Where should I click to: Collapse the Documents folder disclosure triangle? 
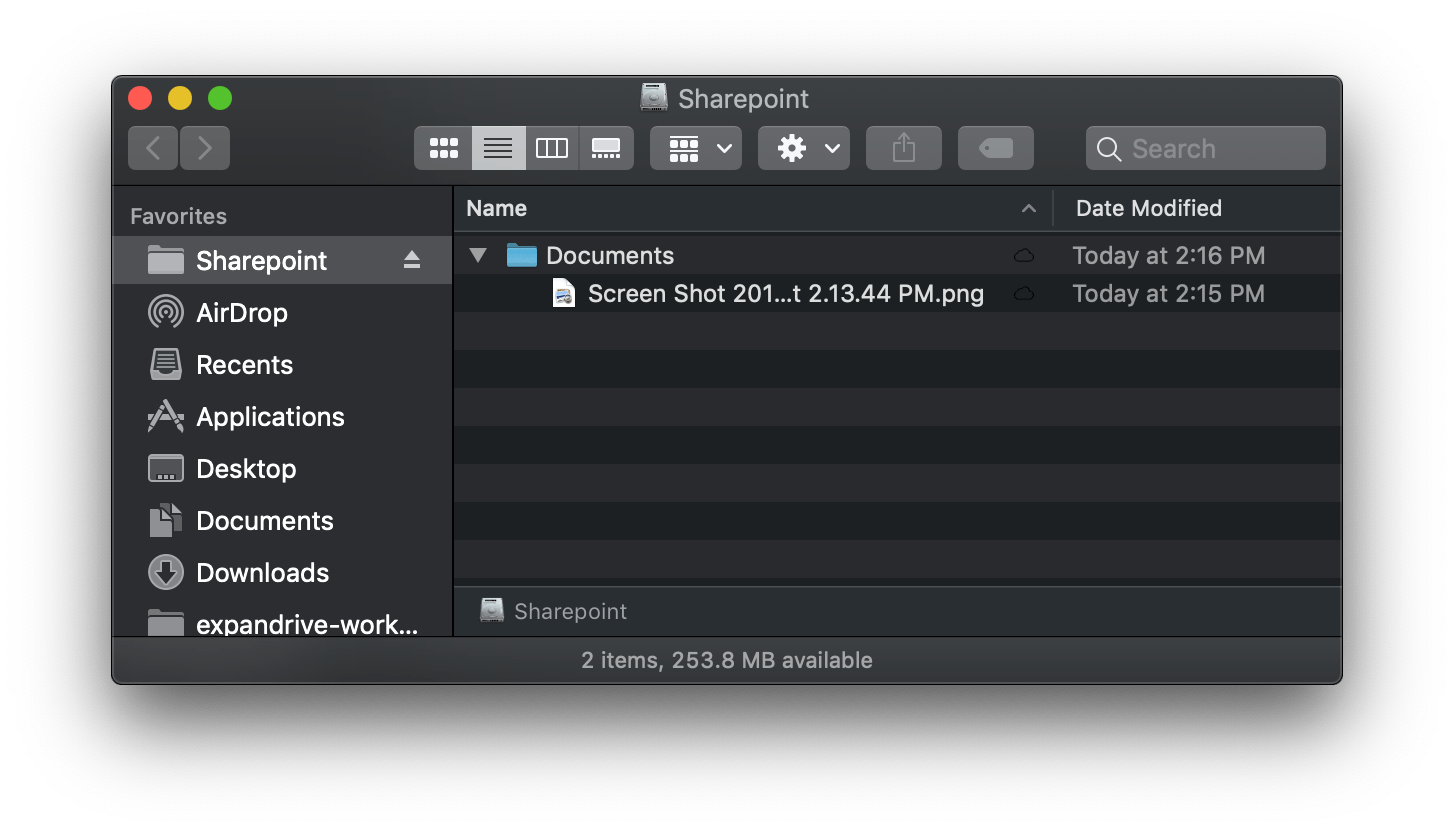tap(478, 255)
